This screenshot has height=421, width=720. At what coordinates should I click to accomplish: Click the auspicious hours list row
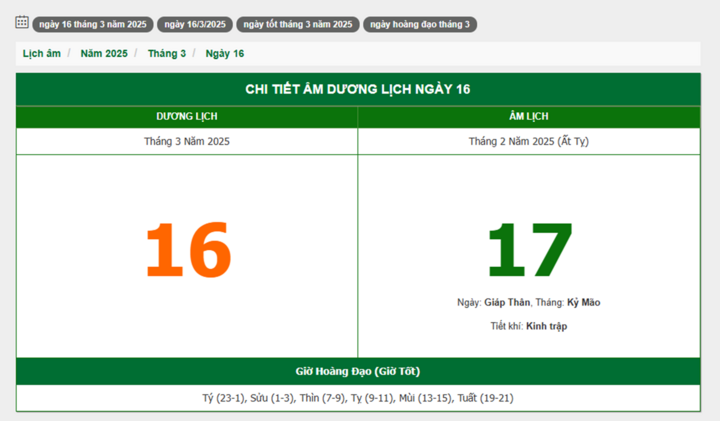click(x=357, y=398)
